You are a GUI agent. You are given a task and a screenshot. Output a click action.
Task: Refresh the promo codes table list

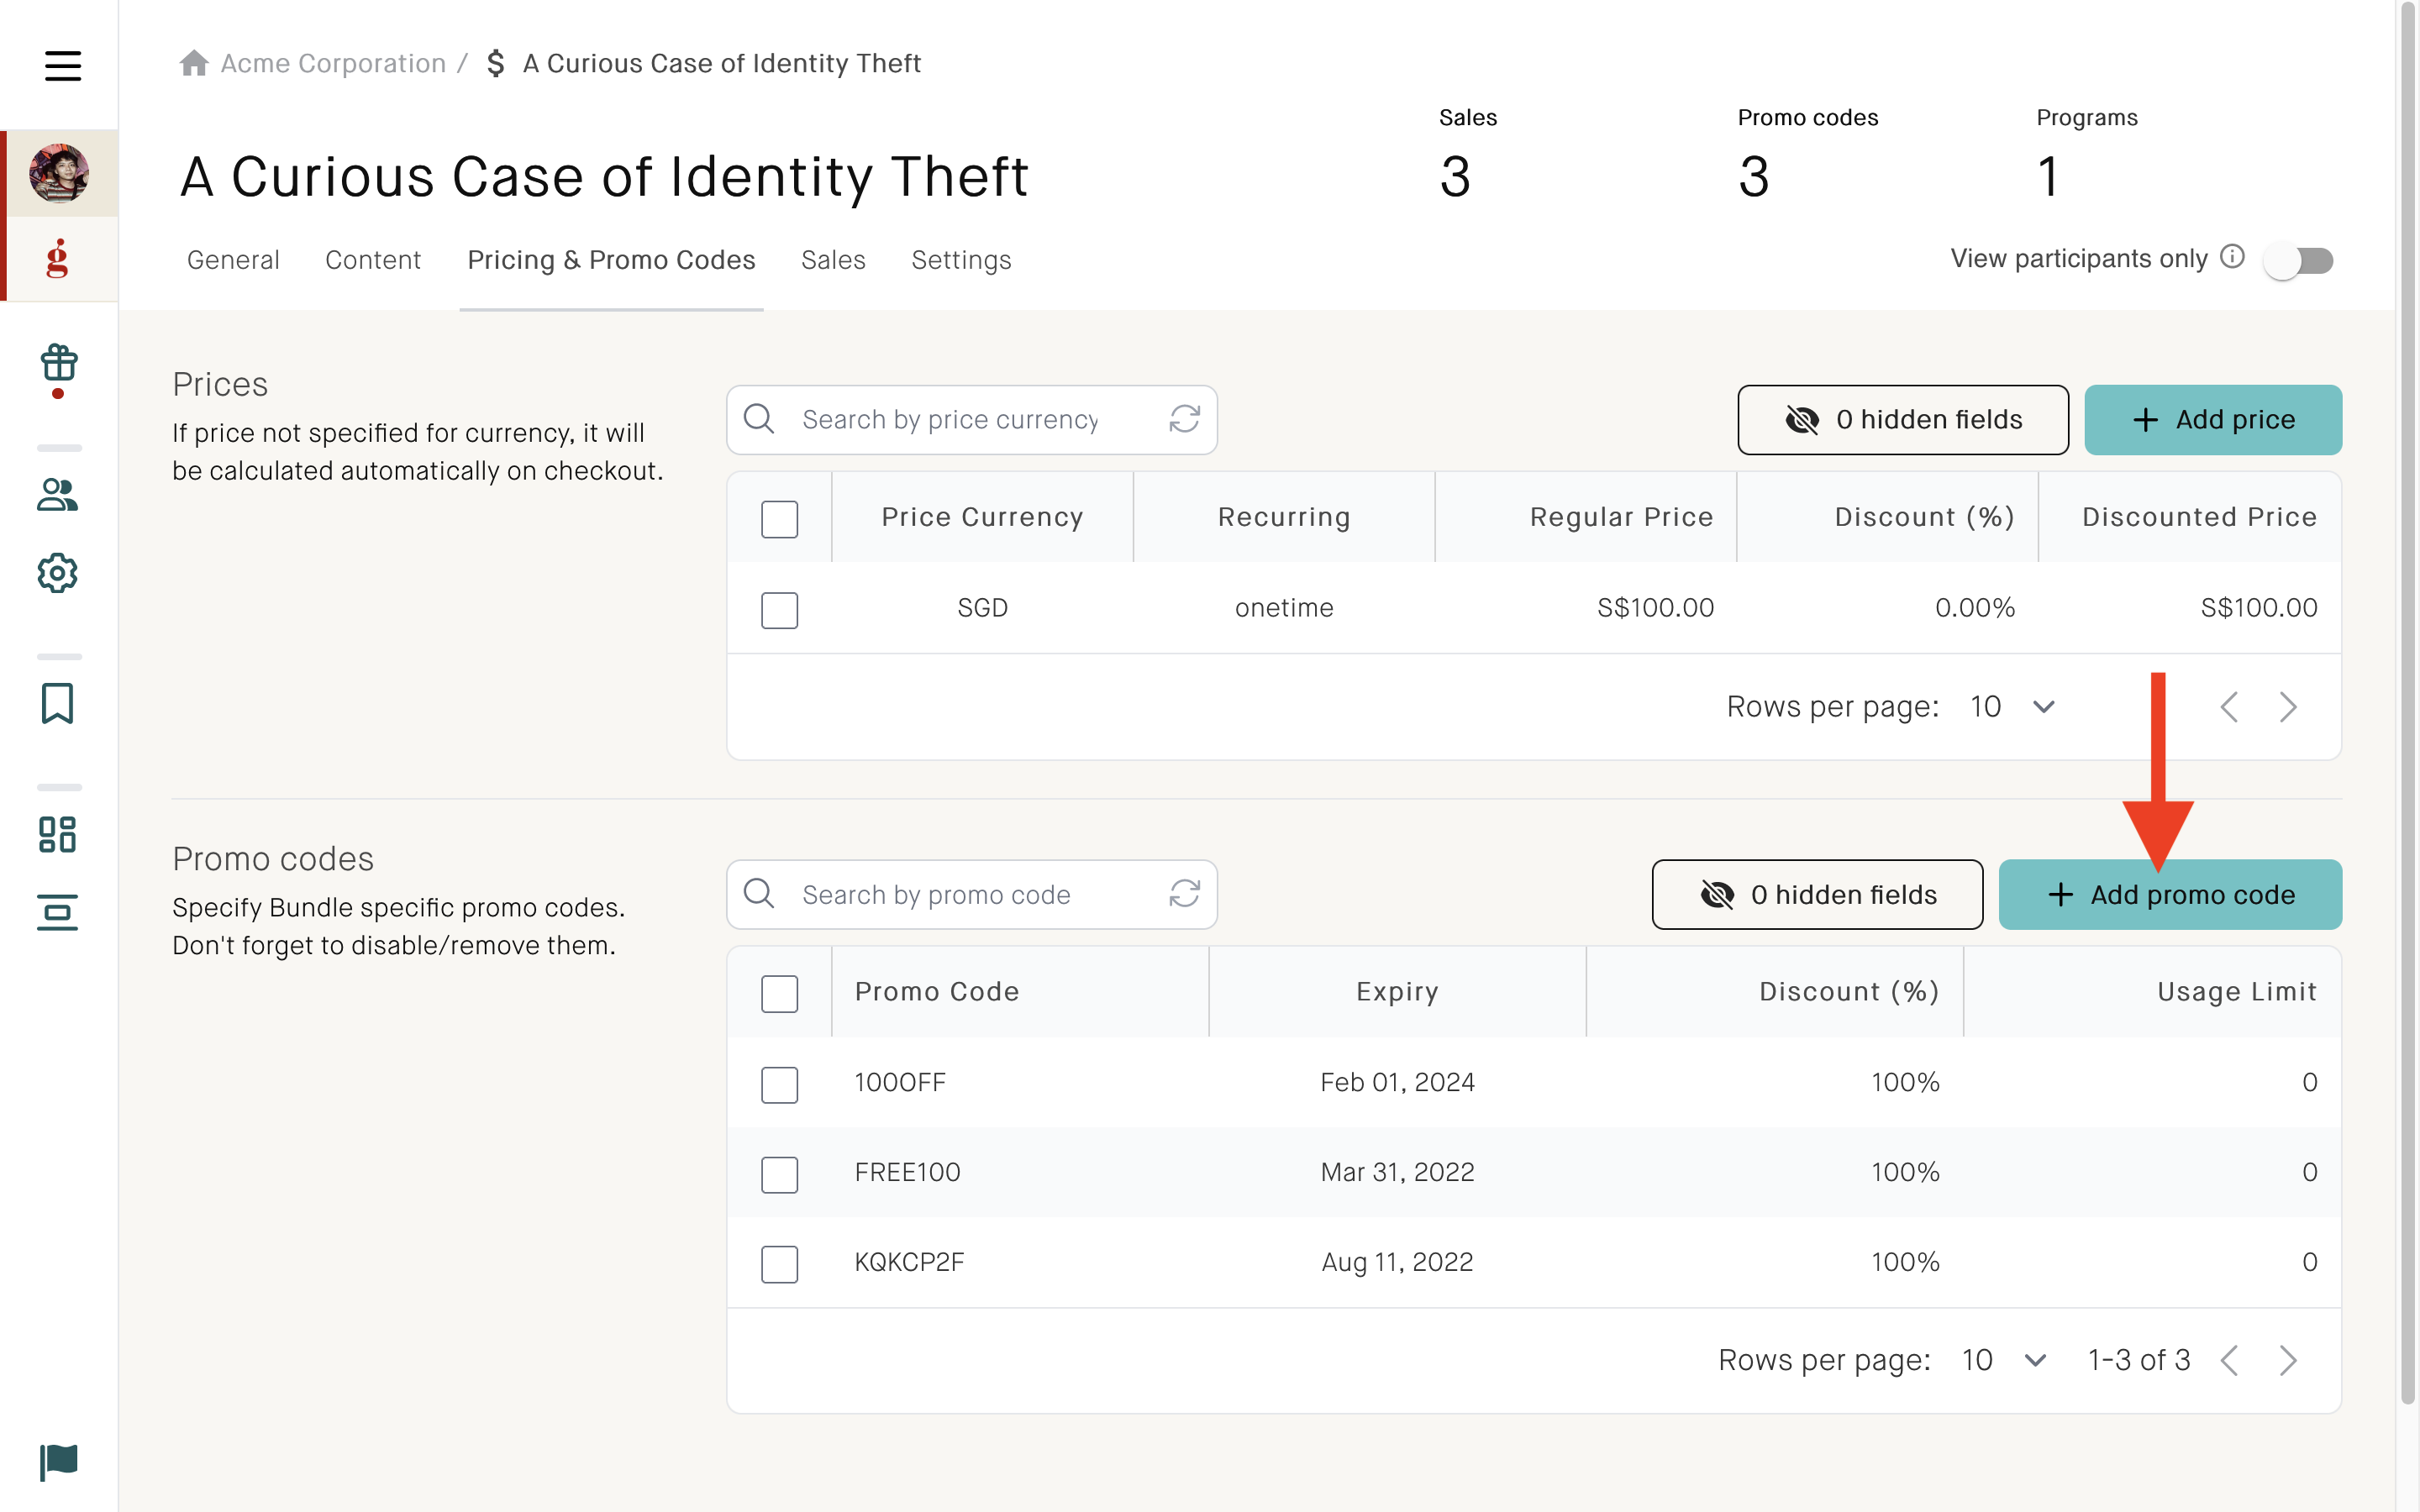(1185, 894)
